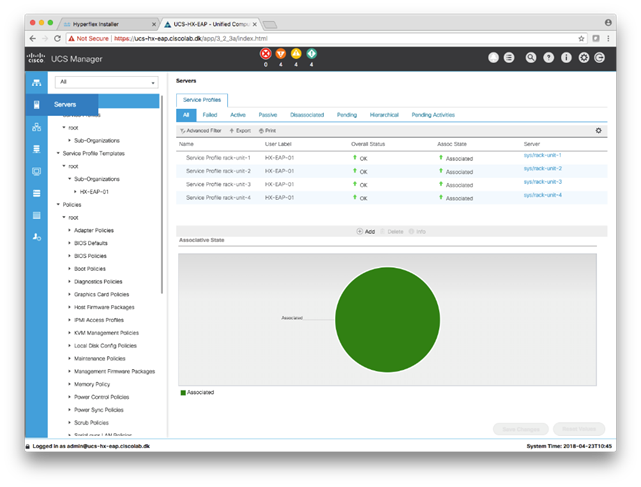
Task: Open the info icon in the header
Action: (566, 58)
